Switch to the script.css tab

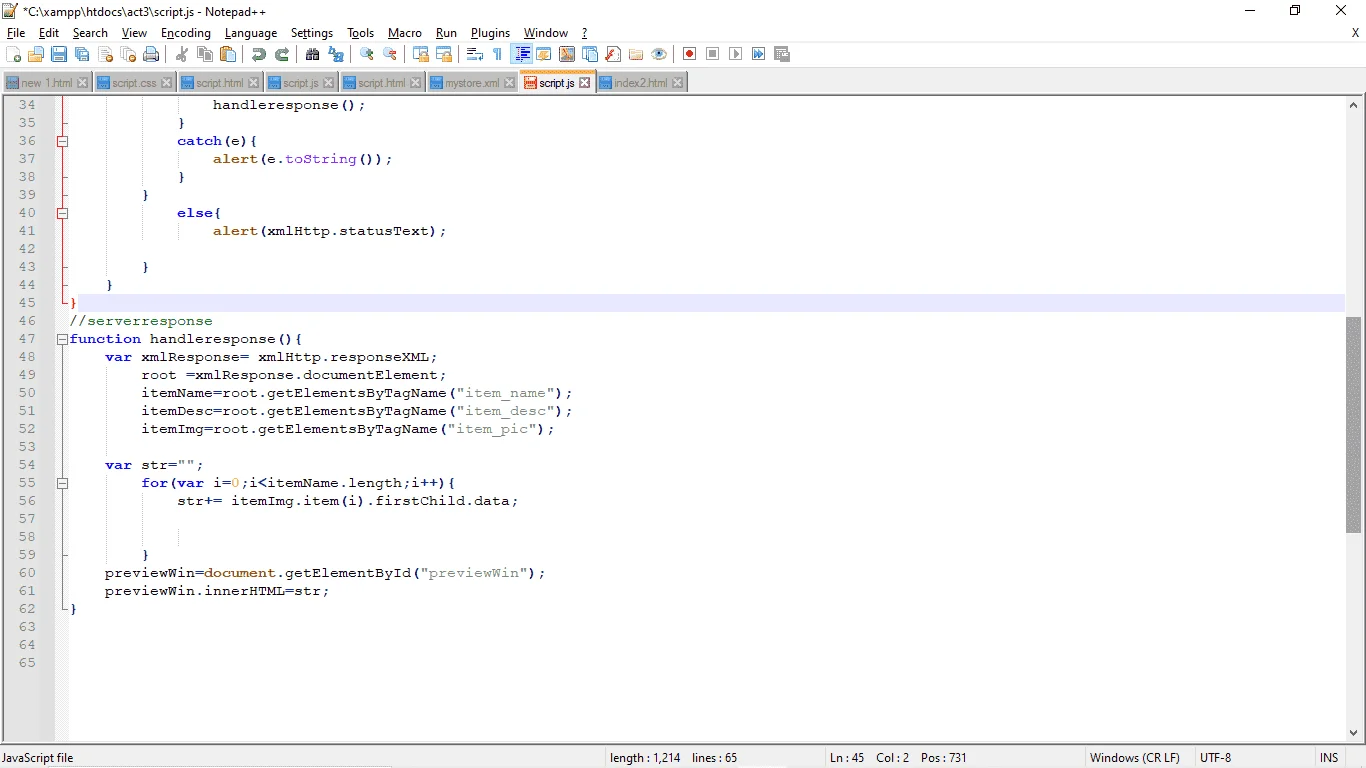tap(134, 83)
